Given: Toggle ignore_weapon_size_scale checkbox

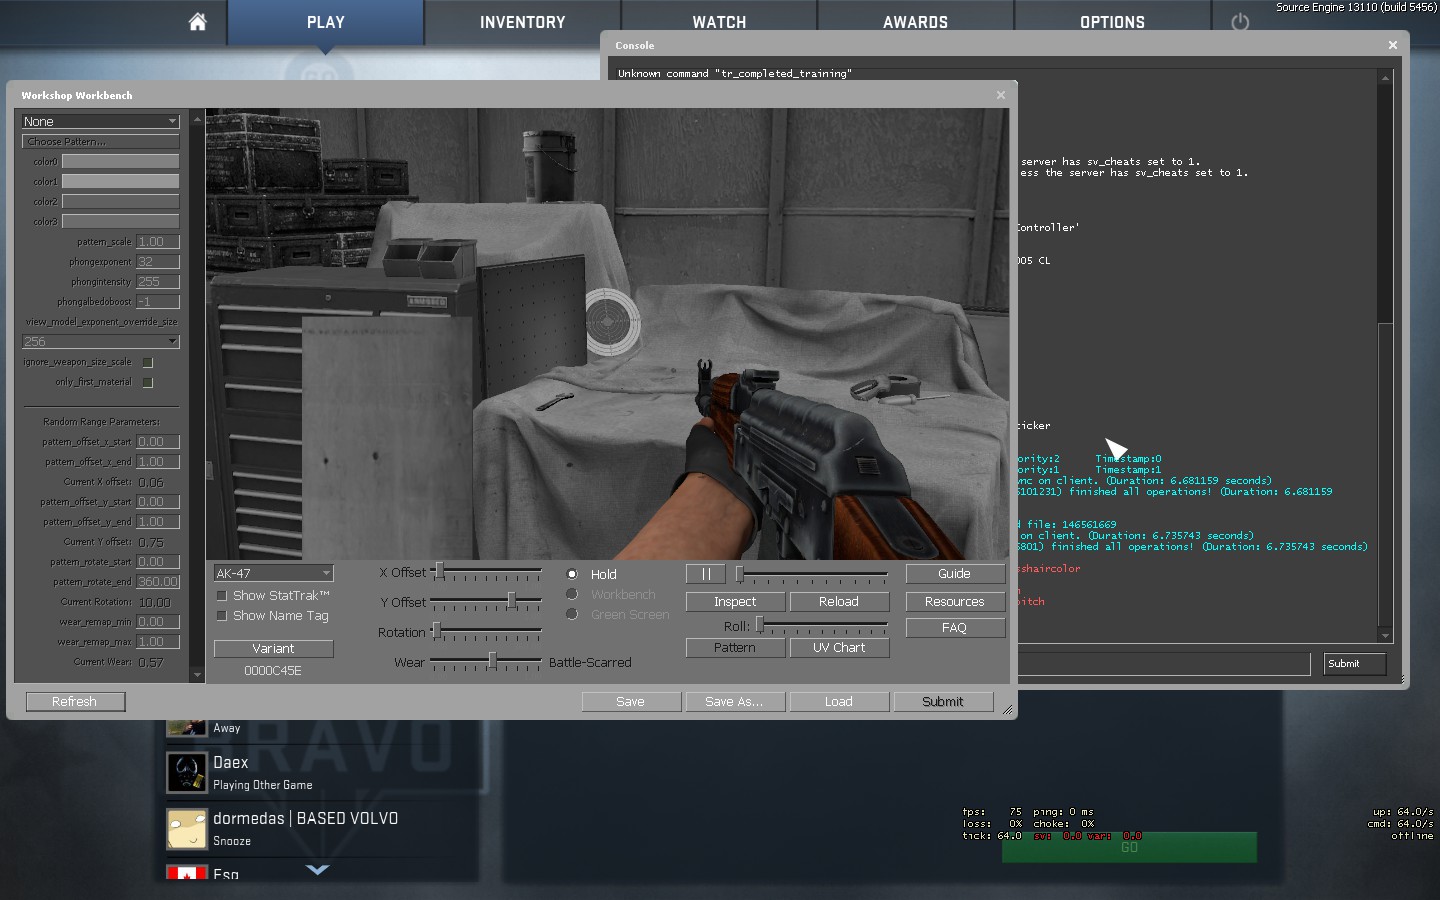Looking at the screenshot, I should coord(148,362).
